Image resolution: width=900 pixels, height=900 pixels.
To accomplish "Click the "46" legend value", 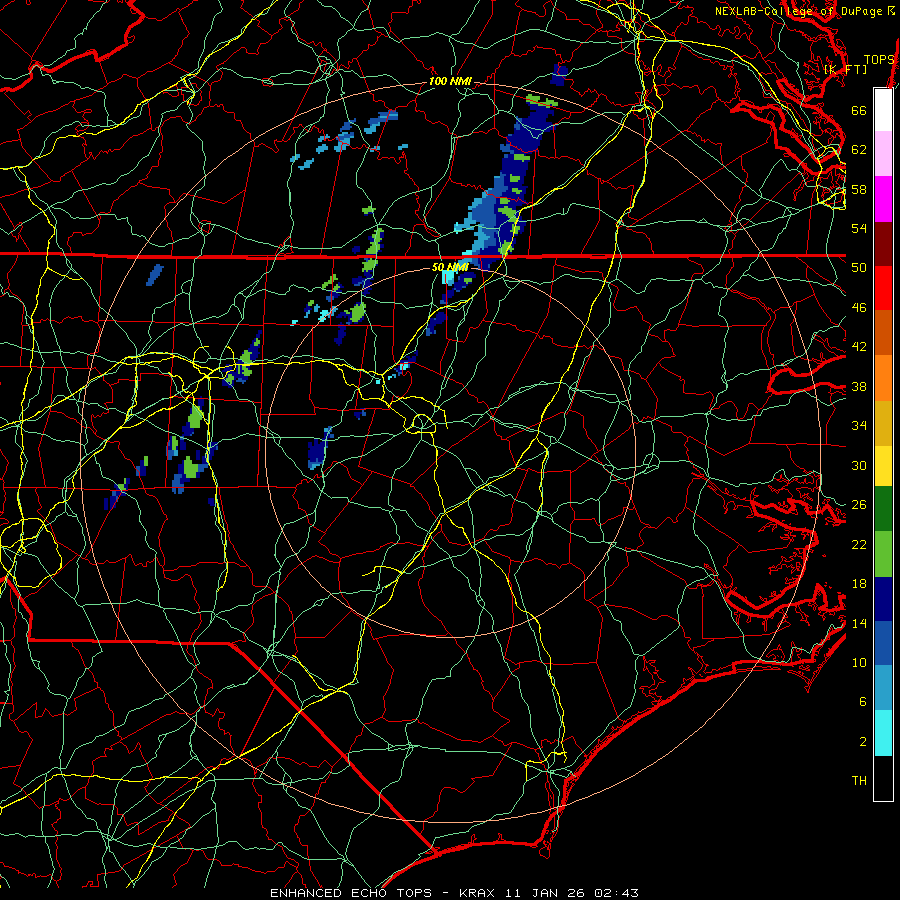I will 859,308.
